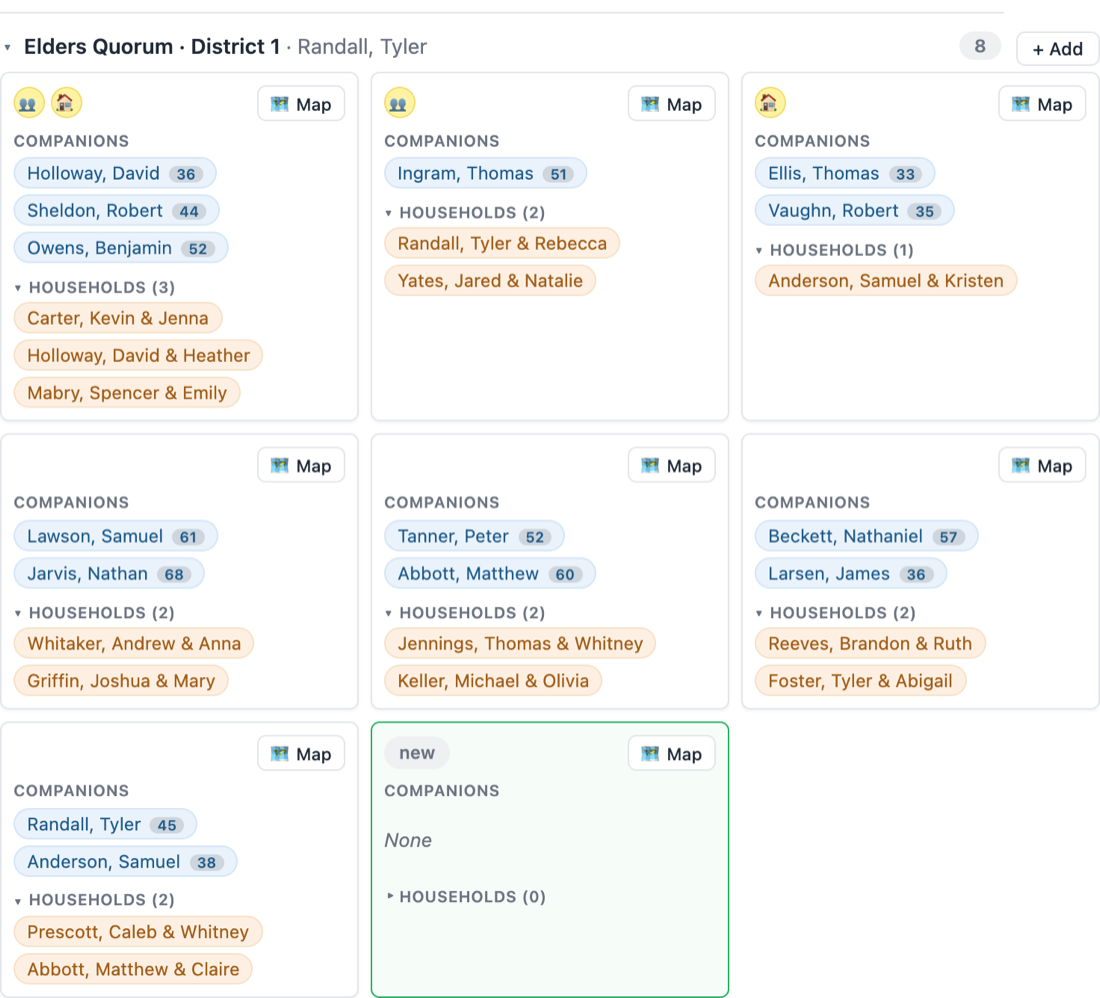The image size is (1100, 998).
Task: Select companion chip Holloway, David 36
Action: (x=115, y=173)
